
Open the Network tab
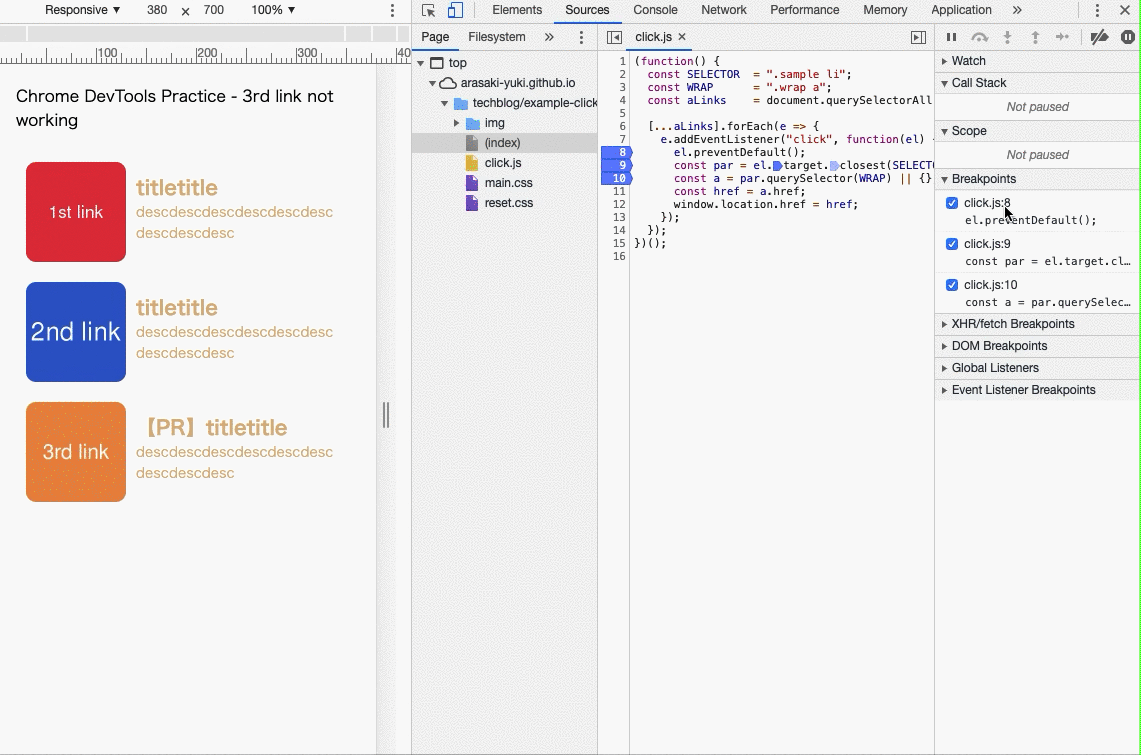[723, 10]
